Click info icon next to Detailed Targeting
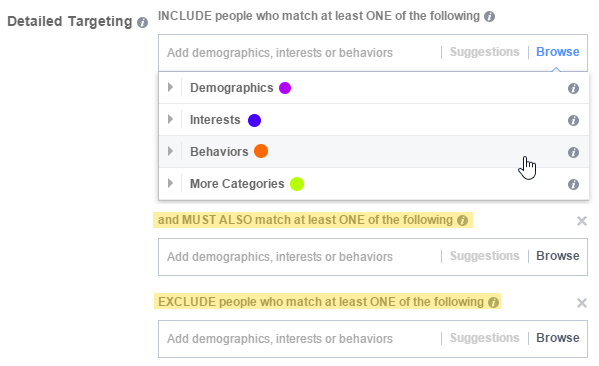Viewport: 599px width, 366px height. pos(142,23)
